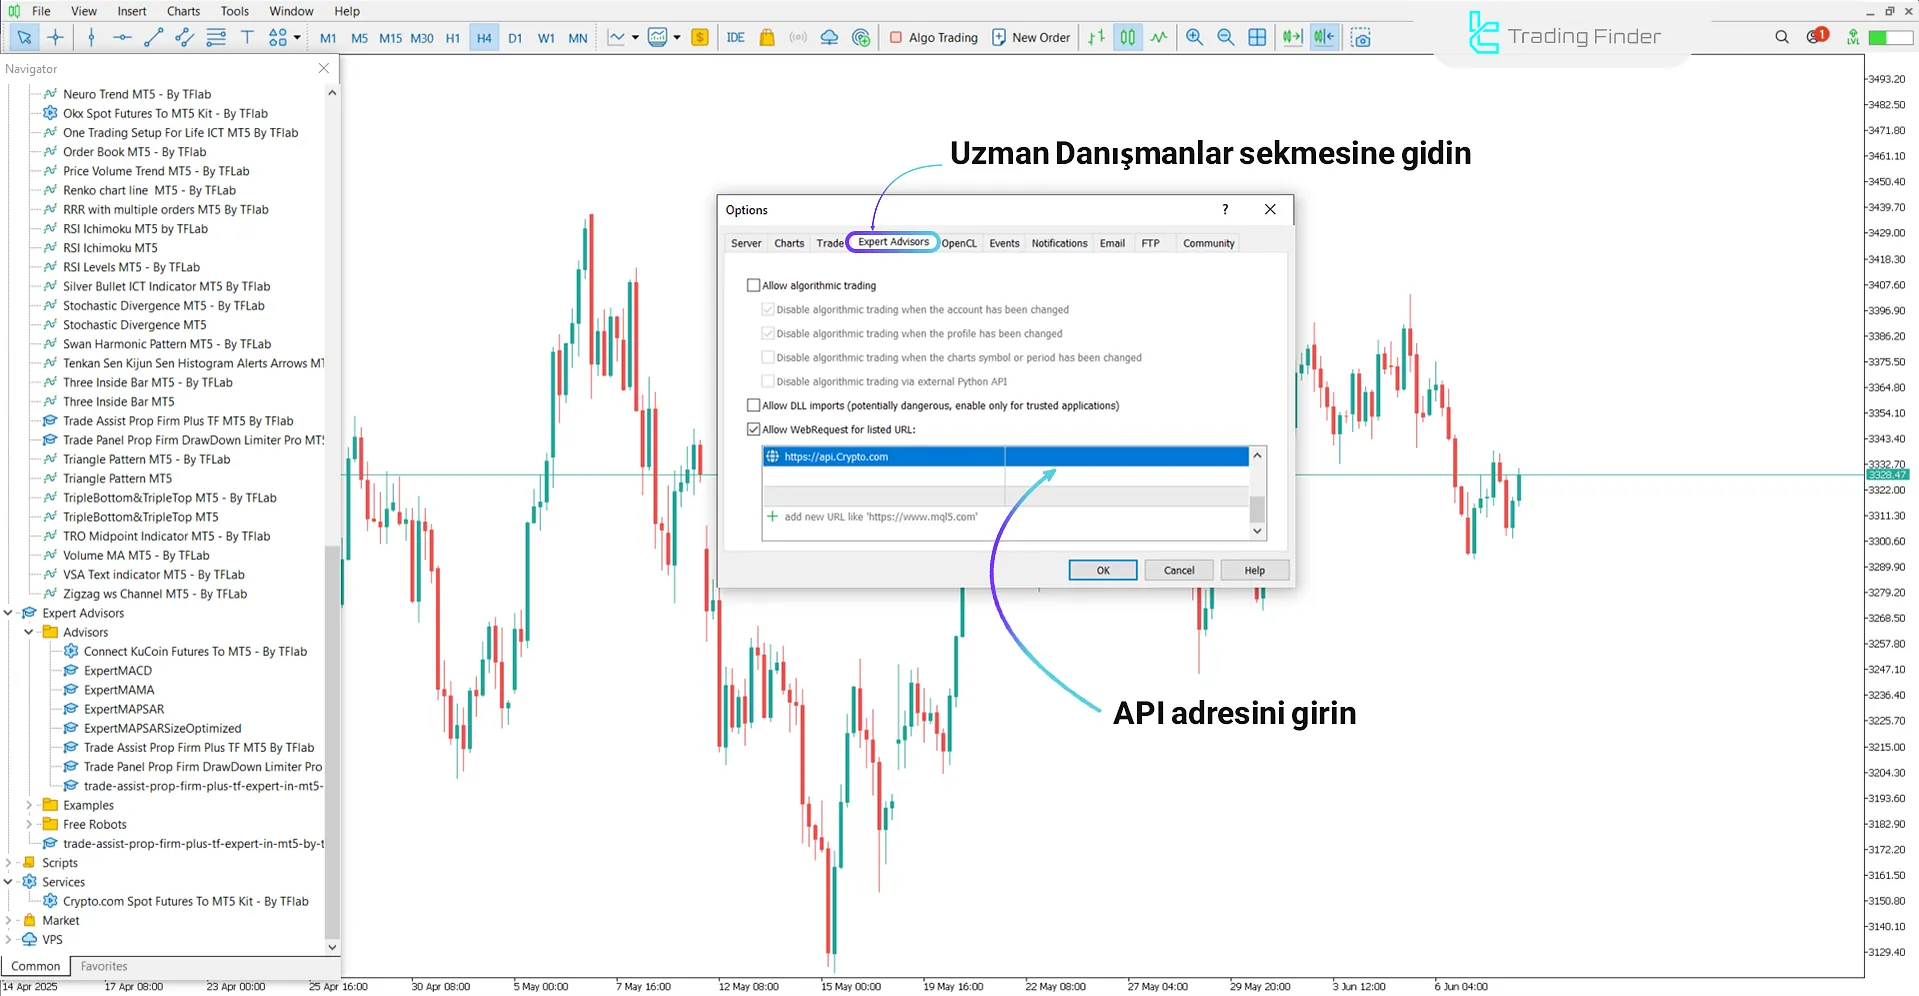Select the crosshair tool
The width and height of the screenshot is (1919, 996).
[x=56, y=37]
